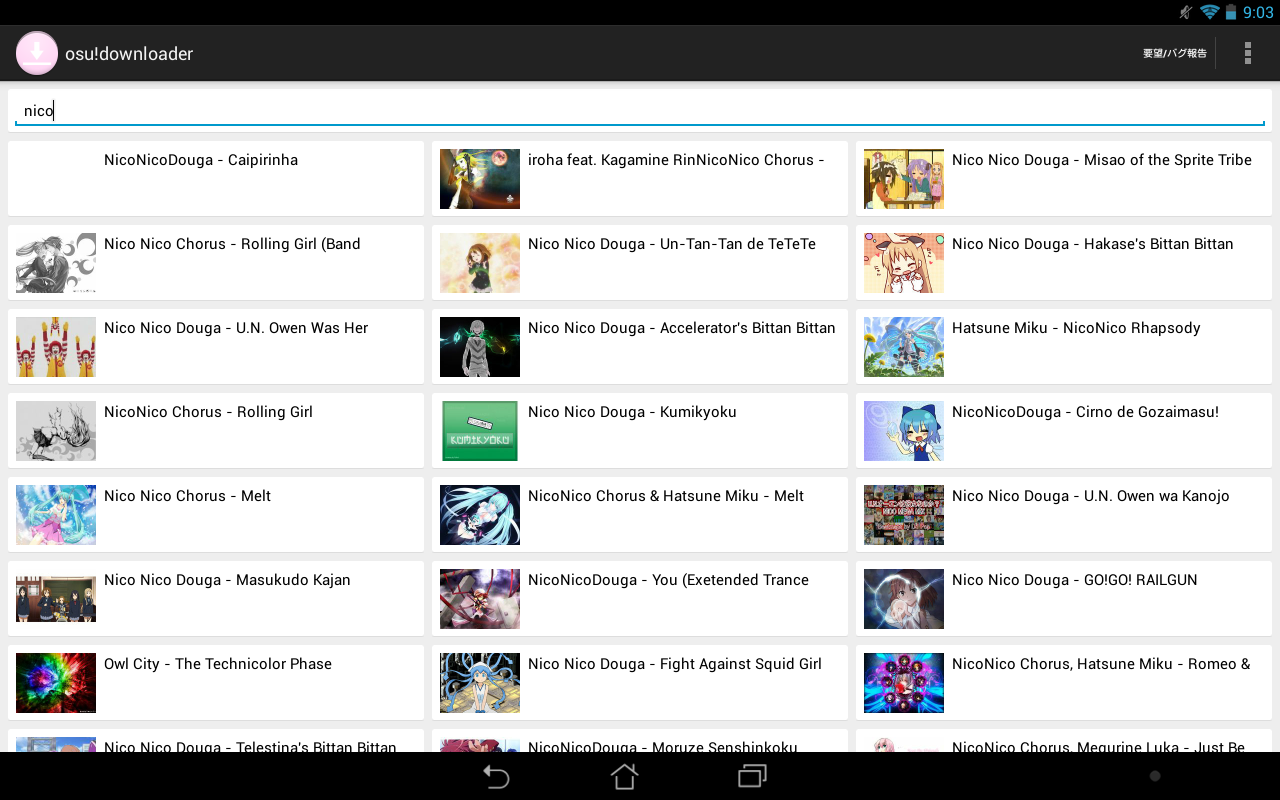Select Nico Nico Douga - Kumikyoku
Viewport: 1280px width, 800px height.
click(x=632, y=412)
